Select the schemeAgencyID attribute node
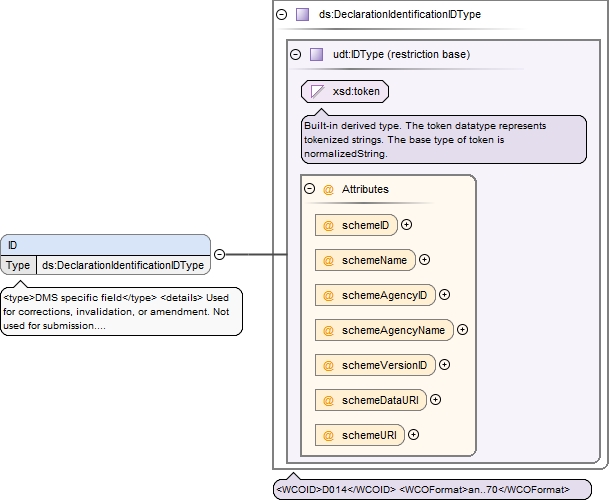610x503 pixels. click(x=375, y=295)
